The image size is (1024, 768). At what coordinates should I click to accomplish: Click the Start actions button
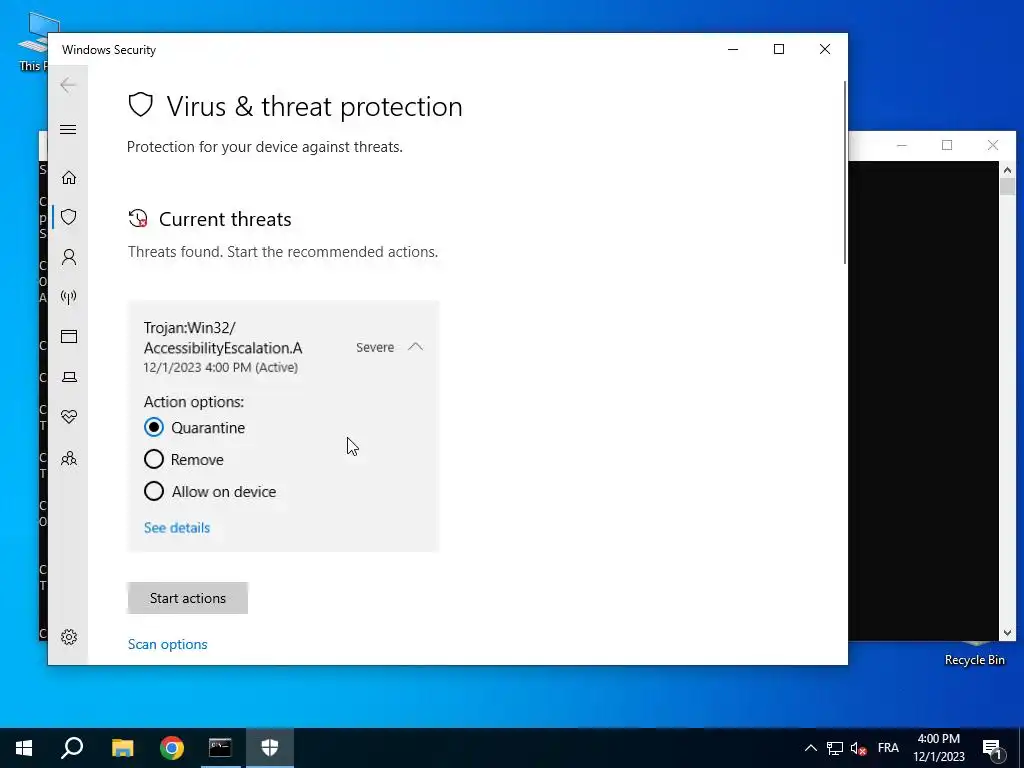coord(187,598)
